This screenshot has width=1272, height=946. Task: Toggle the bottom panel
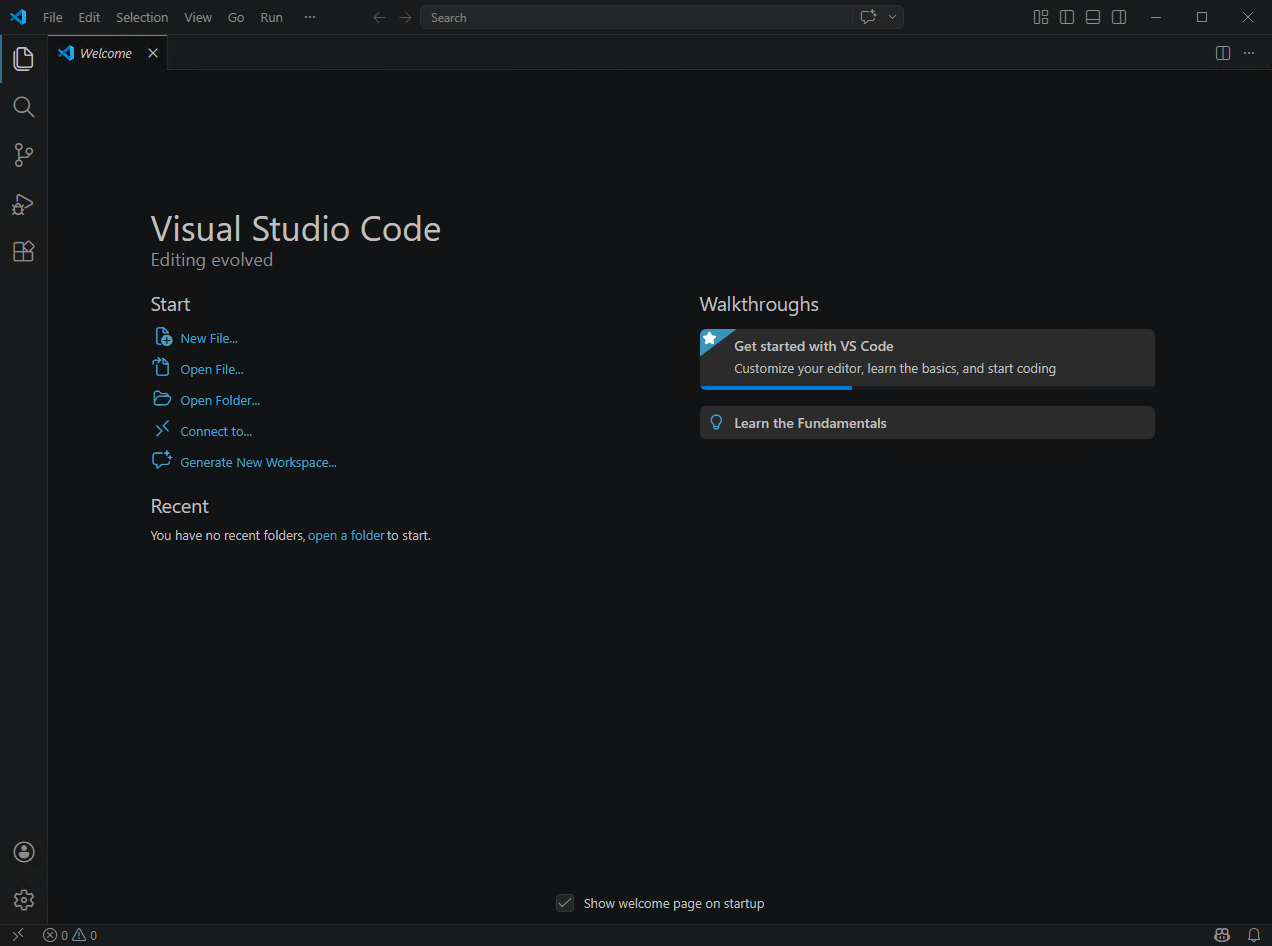[x=1093, y=17]
